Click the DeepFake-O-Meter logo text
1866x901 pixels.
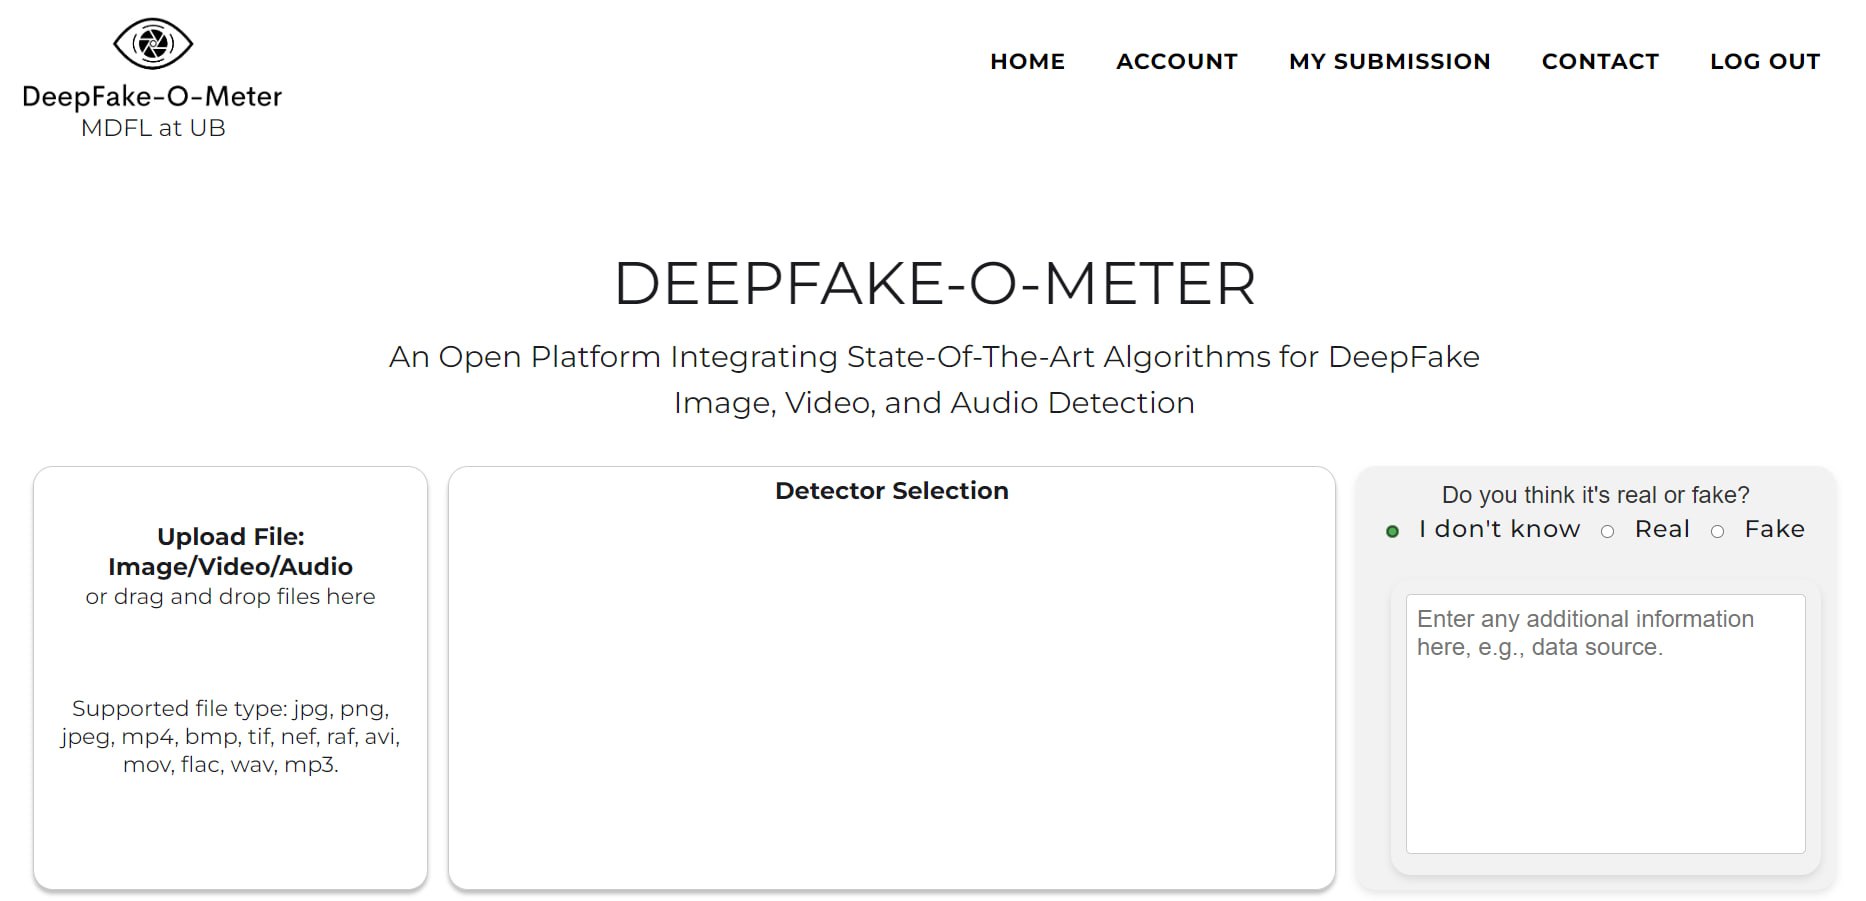pyautogui.click(x=152, y=96)
